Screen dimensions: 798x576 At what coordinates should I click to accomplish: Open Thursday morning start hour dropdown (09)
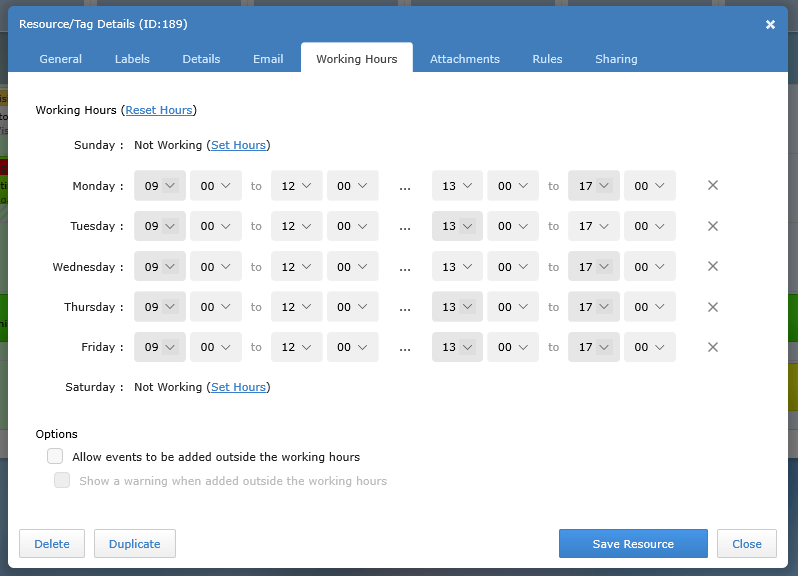tap(160, 307)
